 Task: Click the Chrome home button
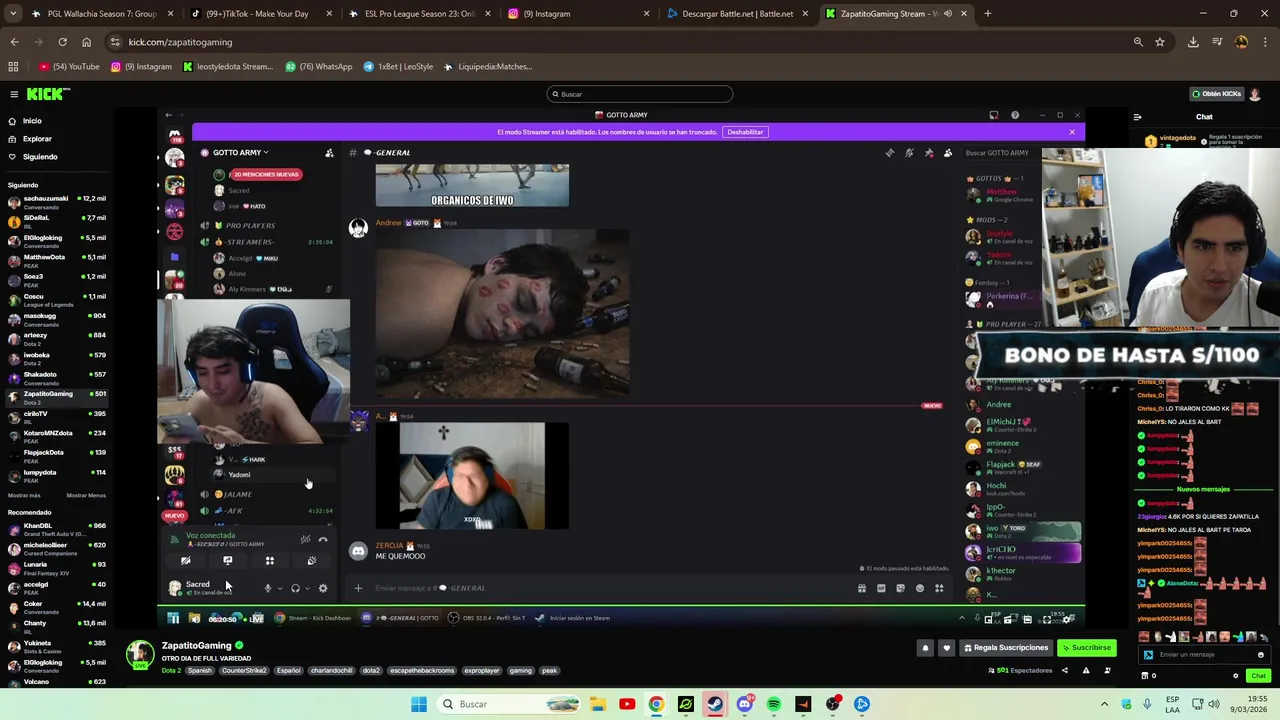pyautogui.click(x=86, y=42)
